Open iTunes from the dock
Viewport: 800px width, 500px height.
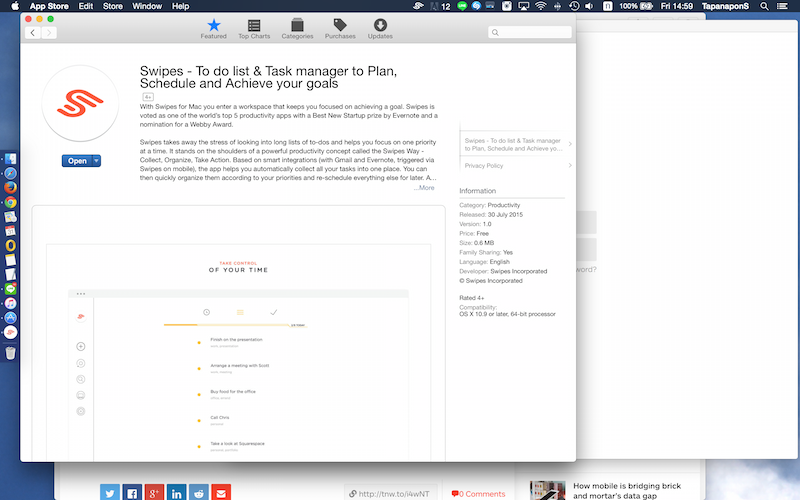click(11, 303)
